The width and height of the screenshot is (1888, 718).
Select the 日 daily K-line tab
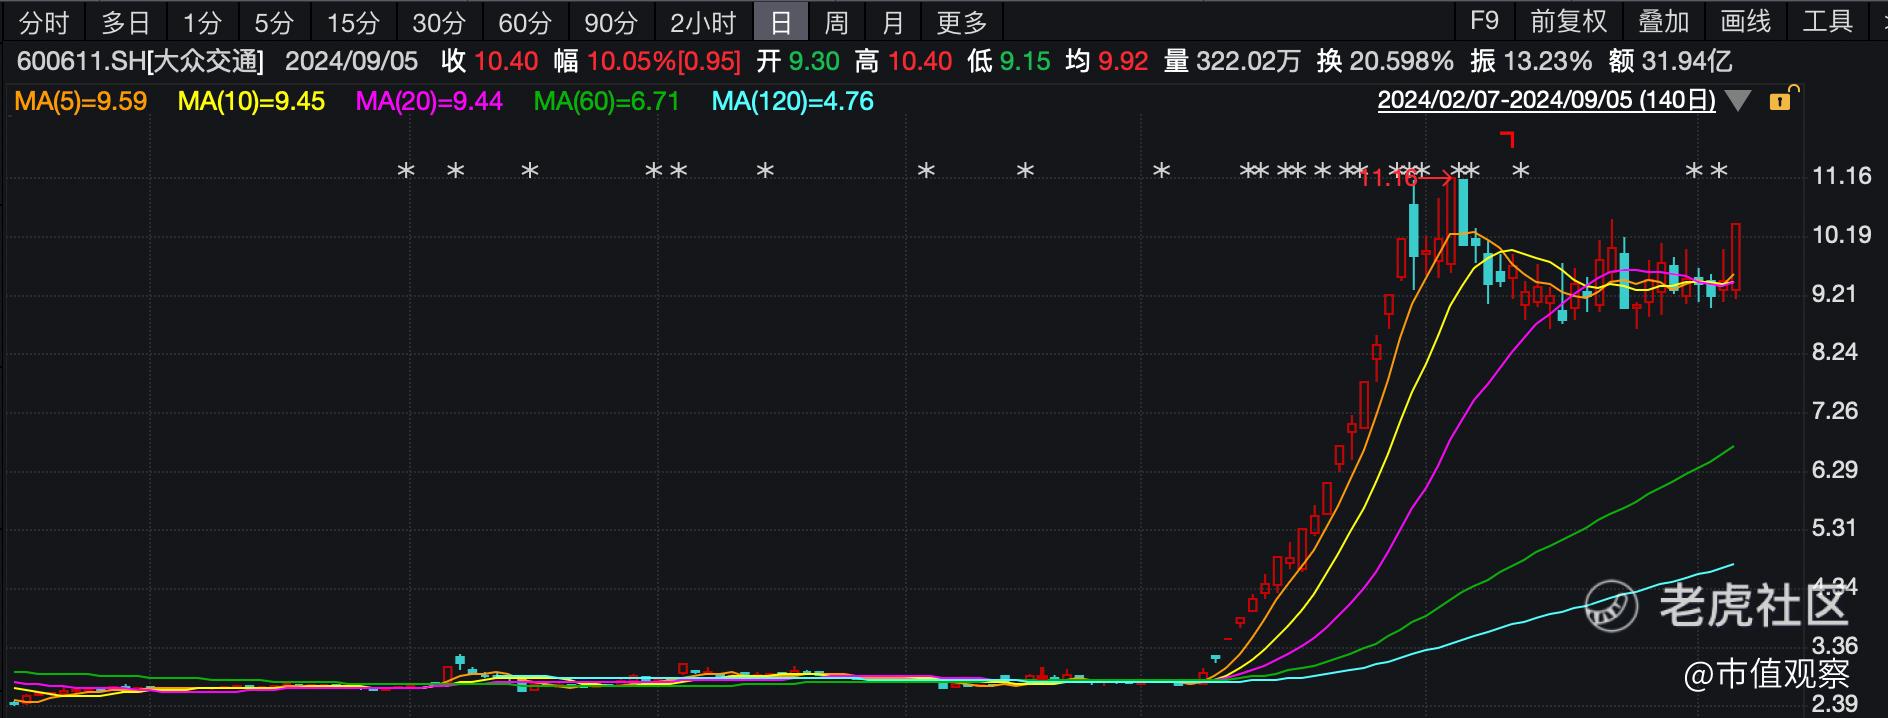(781, 21)
